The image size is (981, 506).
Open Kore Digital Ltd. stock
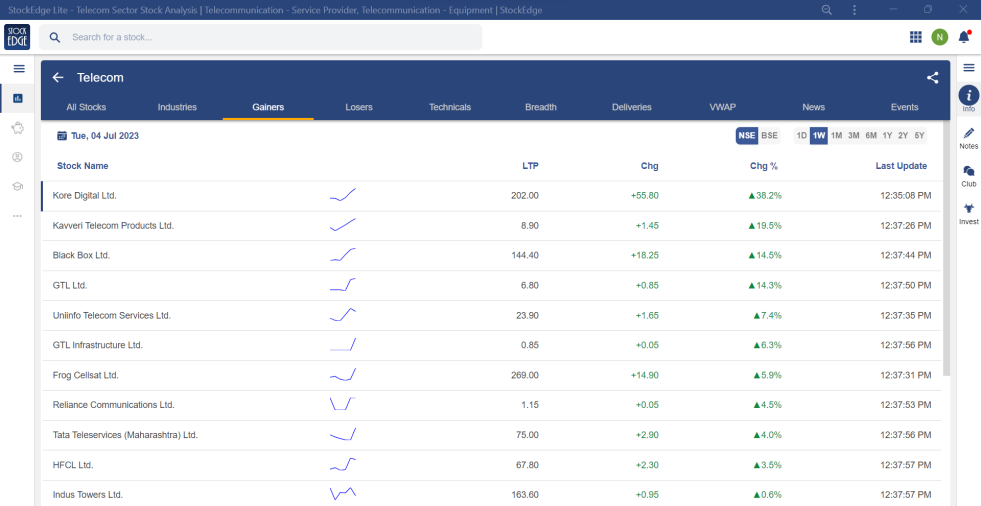click(x=85, y=196)
